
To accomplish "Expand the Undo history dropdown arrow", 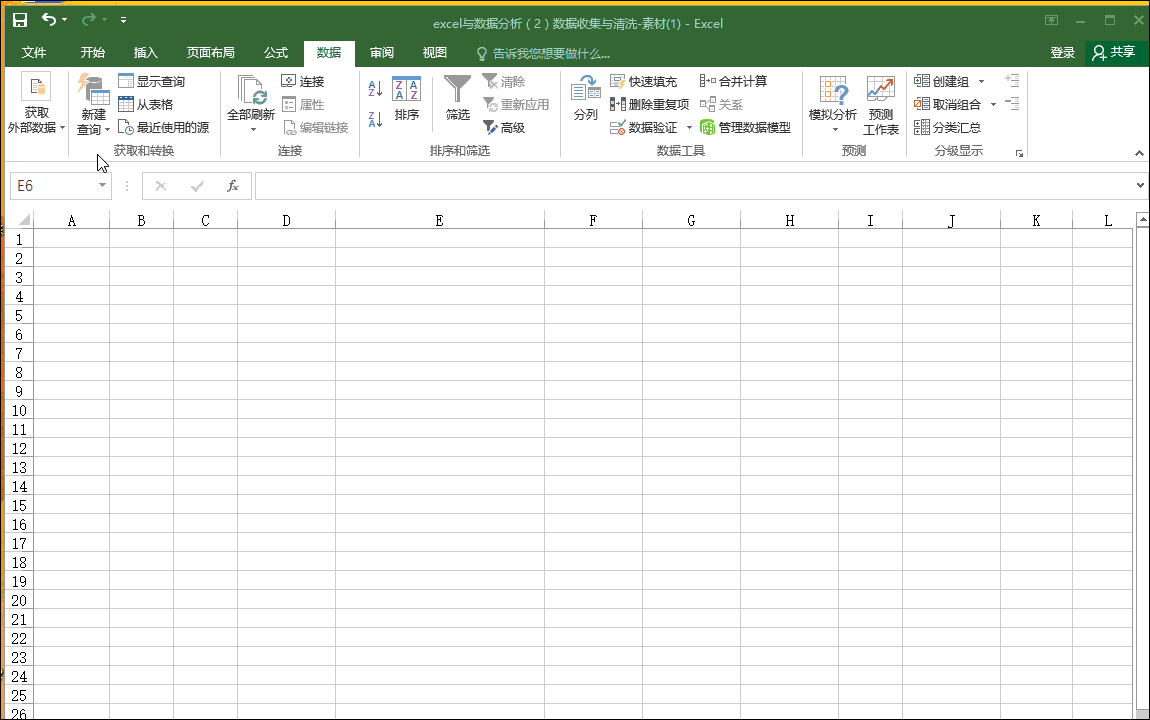I will (65, 20).
